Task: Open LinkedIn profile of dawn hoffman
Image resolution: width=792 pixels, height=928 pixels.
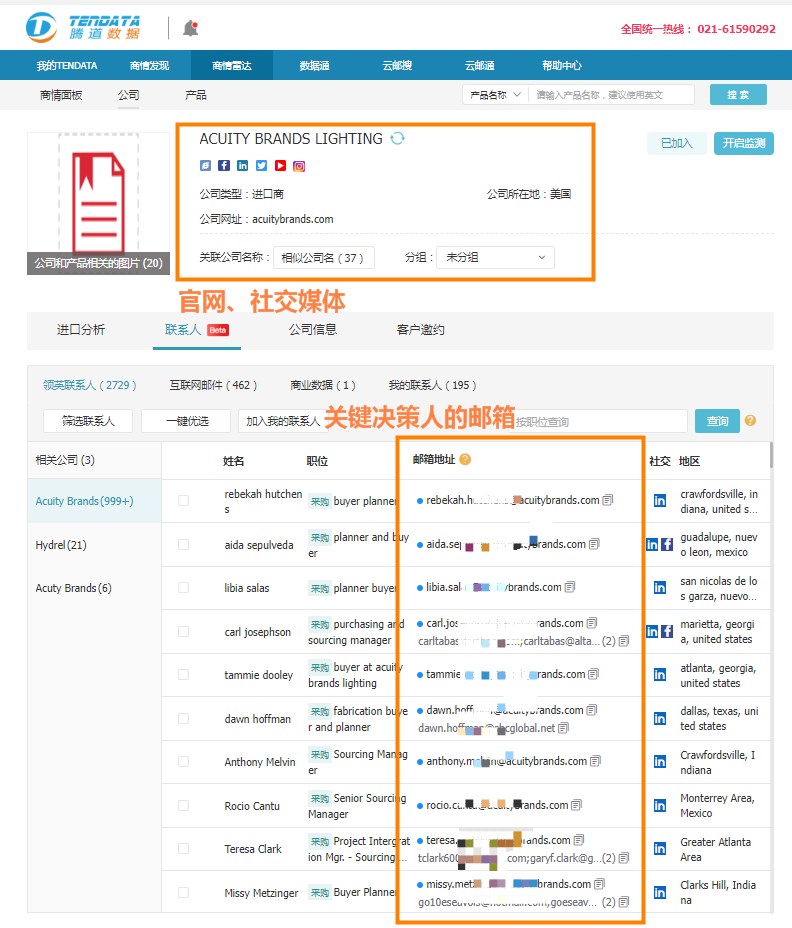Action: 659,718
